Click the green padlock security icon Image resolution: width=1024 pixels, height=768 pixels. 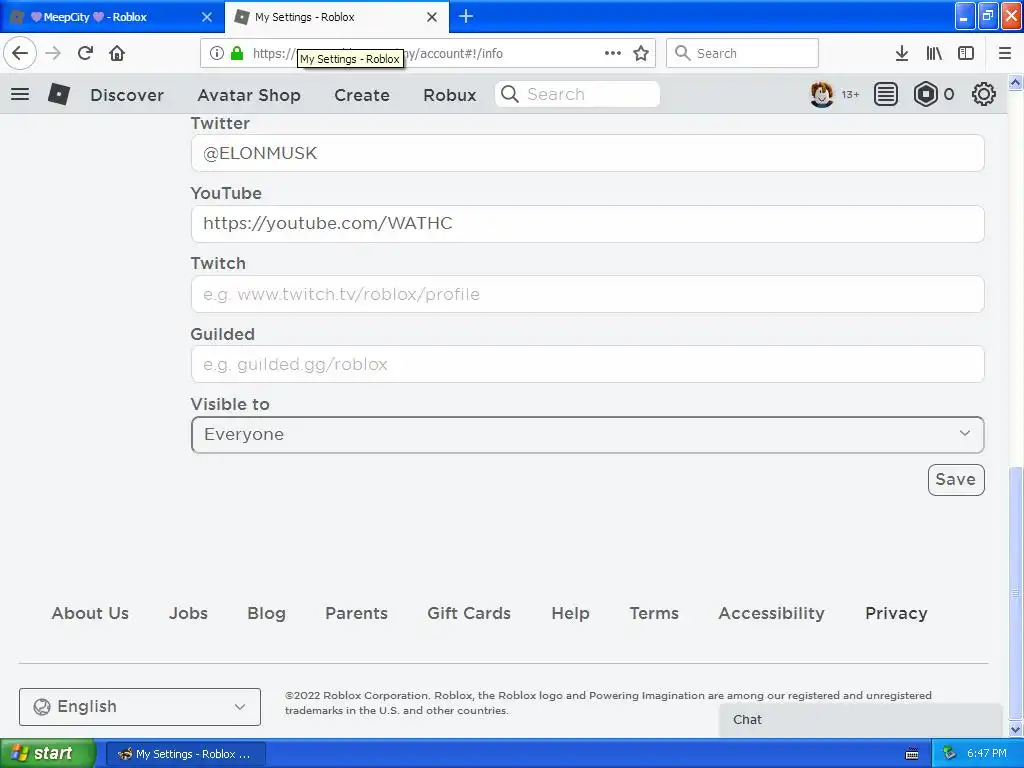click(x=237, y=53)
